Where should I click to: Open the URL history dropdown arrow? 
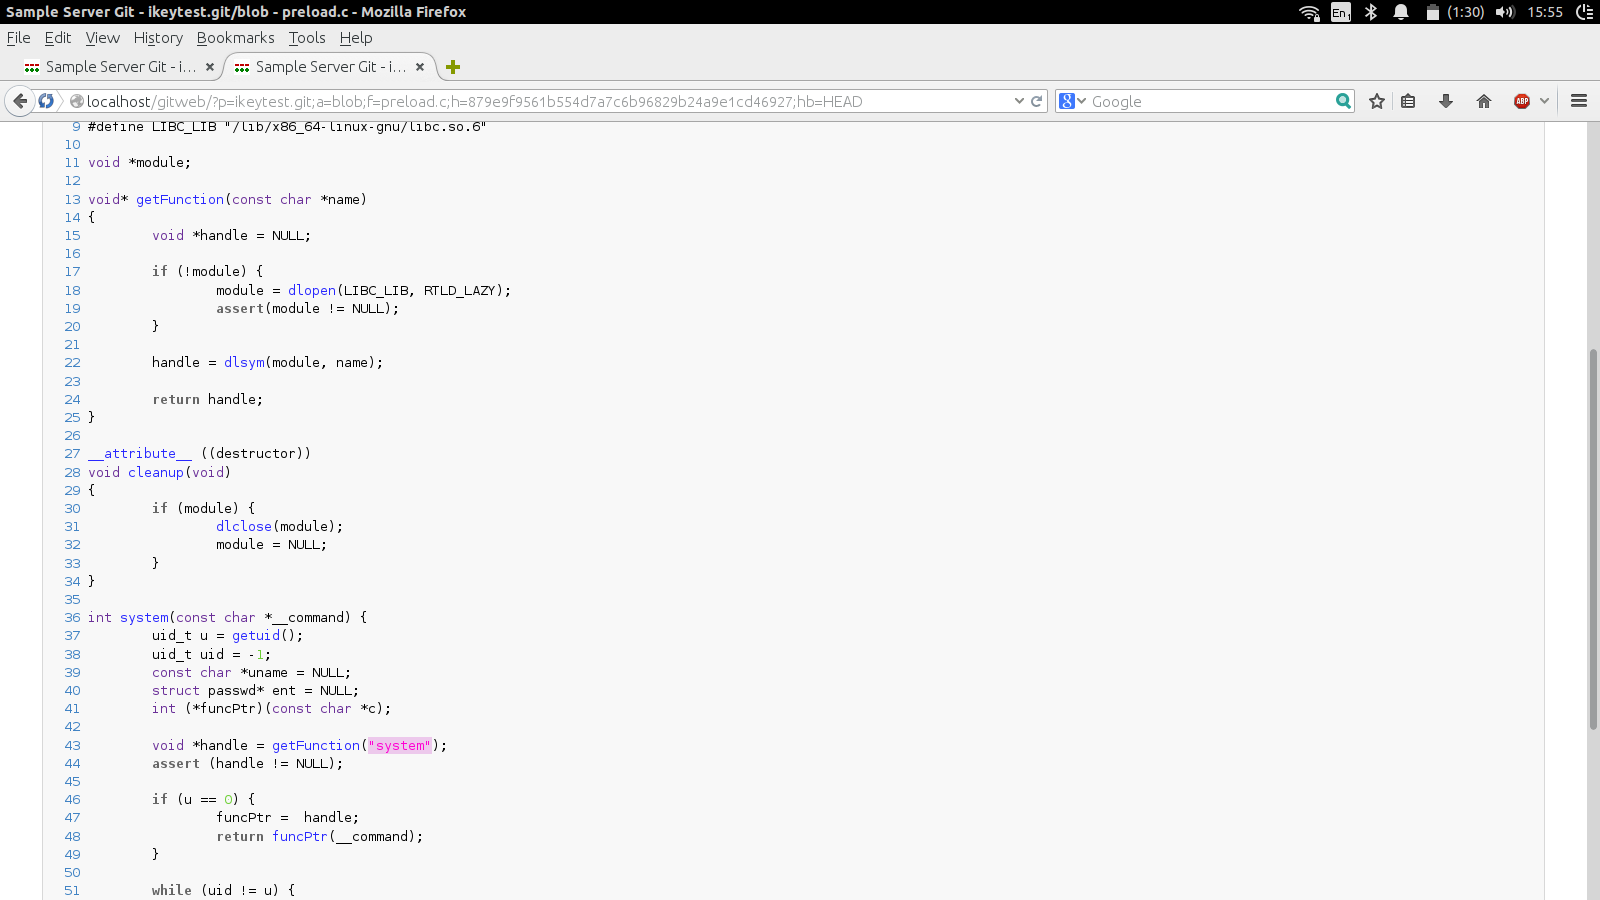pos(1019,101)
